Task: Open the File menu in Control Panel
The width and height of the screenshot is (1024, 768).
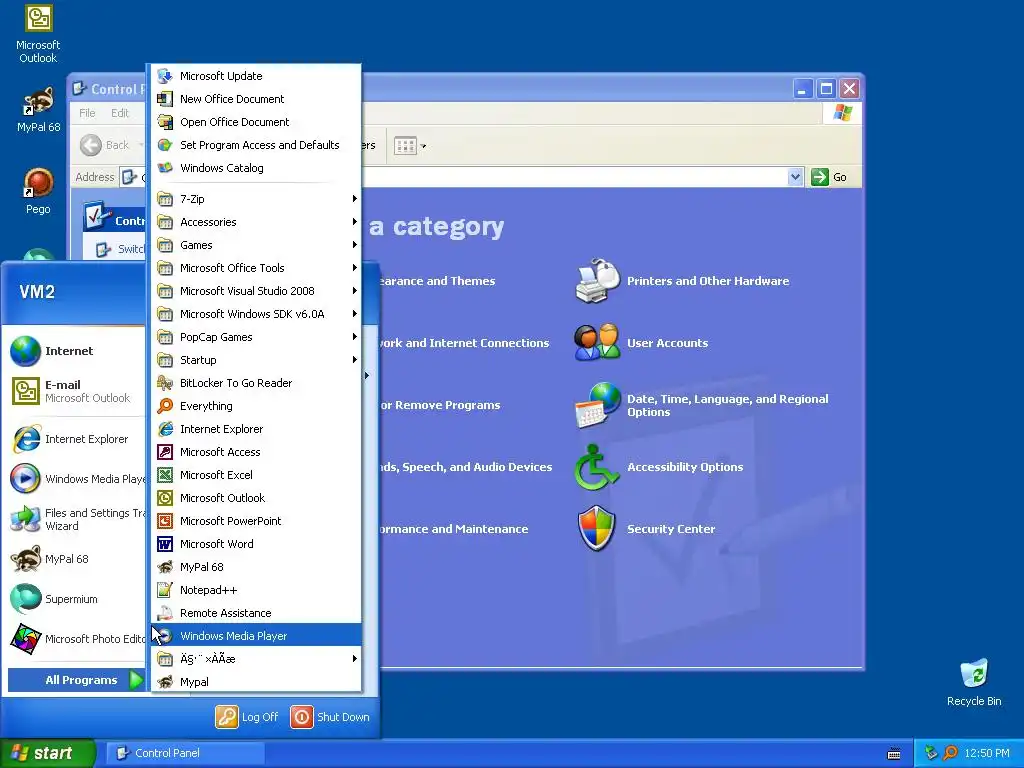Action: 87,113
